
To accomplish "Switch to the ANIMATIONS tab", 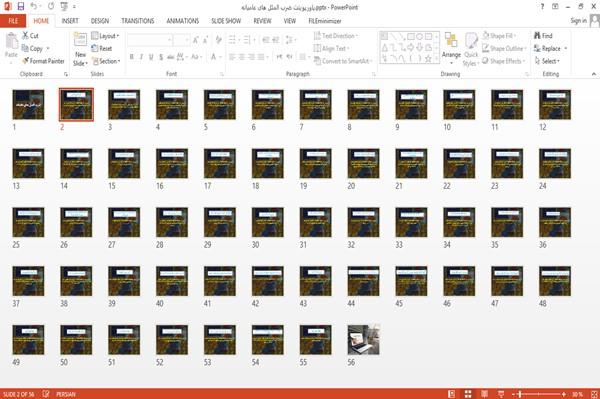I will click(x=183, y=21).
